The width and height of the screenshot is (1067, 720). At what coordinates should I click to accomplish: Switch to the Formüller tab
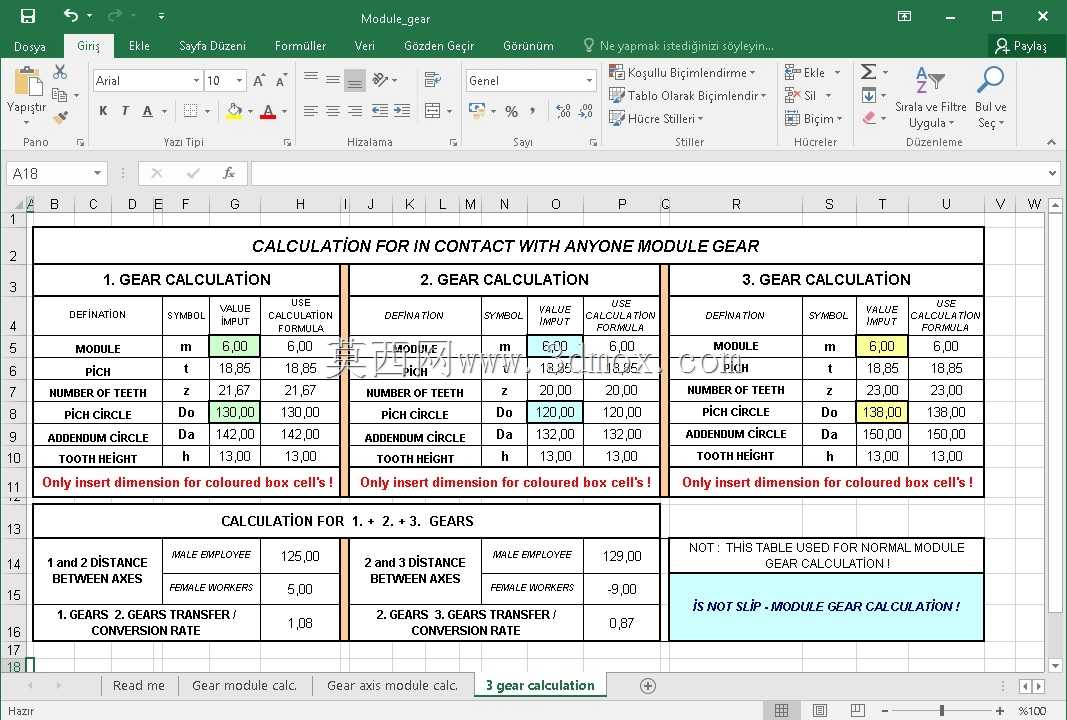tap(300, 46)
